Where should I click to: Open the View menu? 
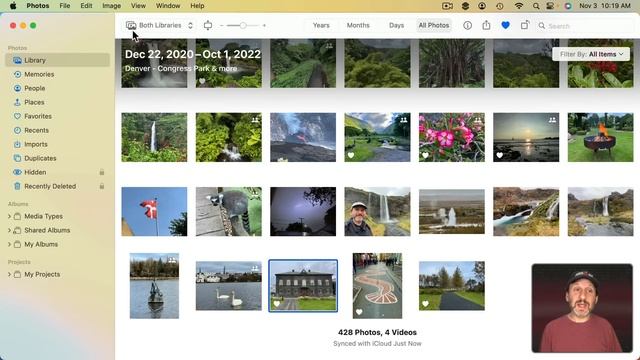click(x=138, y=6)
